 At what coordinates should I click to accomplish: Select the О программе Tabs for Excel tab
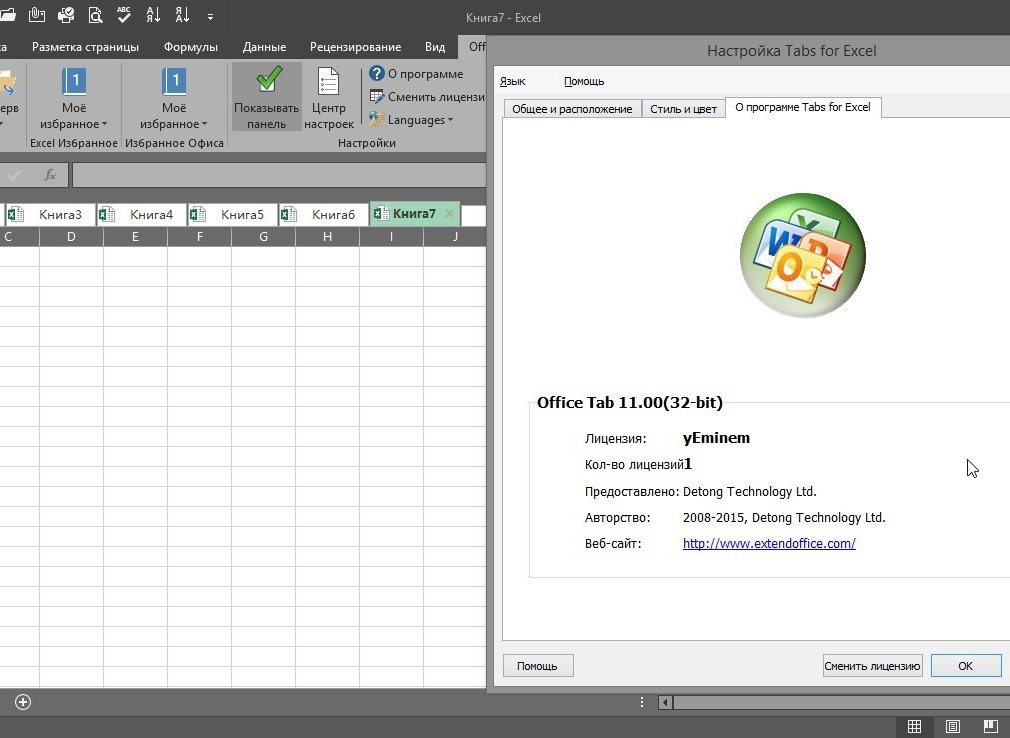[x=803, y=107]
